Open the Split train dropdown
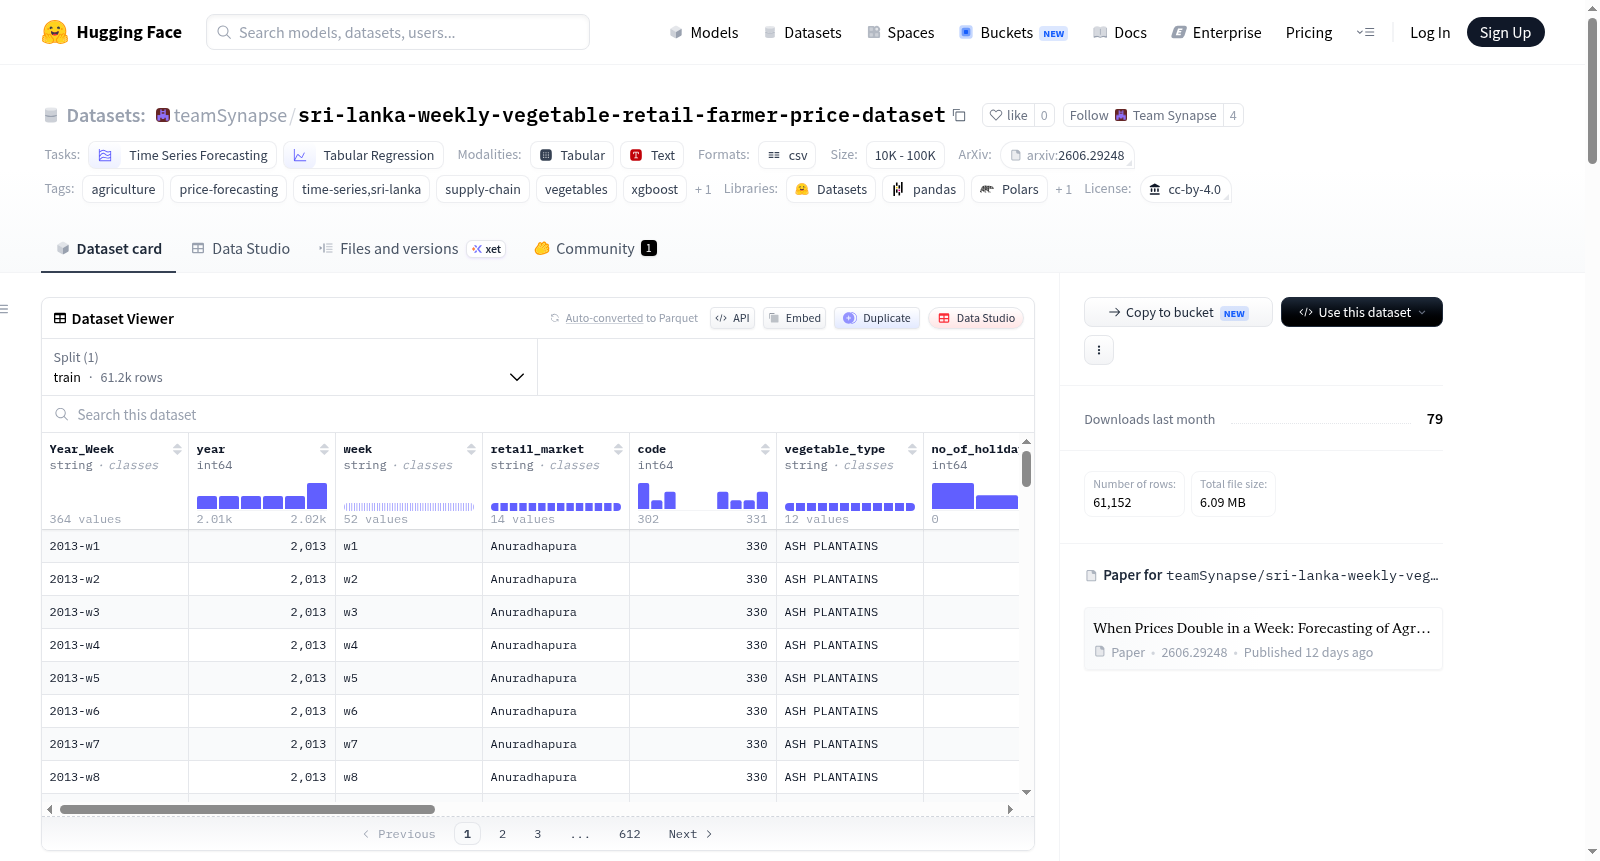Image resolution: width=1600 pixels, height=861 pixels. [x=289, y=367]
